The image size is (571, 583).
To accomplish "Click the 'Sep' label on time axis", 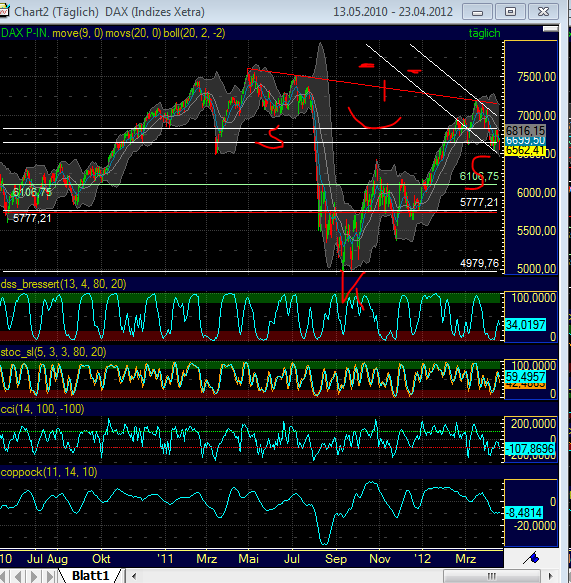I will click(336, 559).
